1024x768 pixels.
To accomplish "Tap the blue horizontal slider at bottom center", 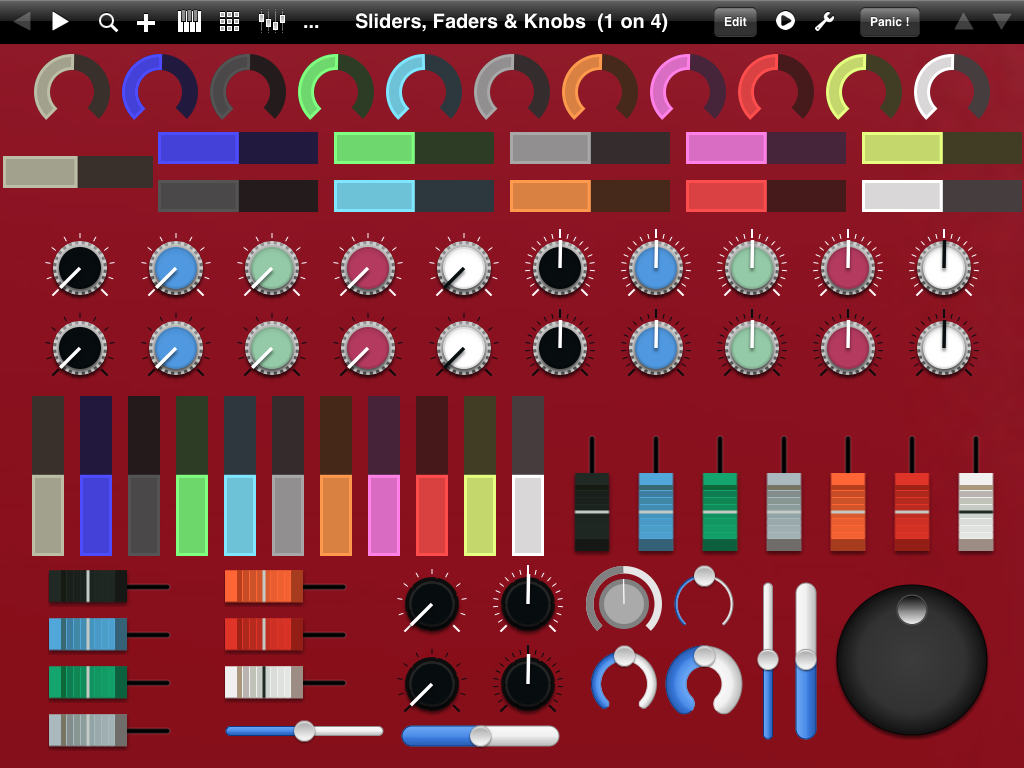I will point(480,735).
